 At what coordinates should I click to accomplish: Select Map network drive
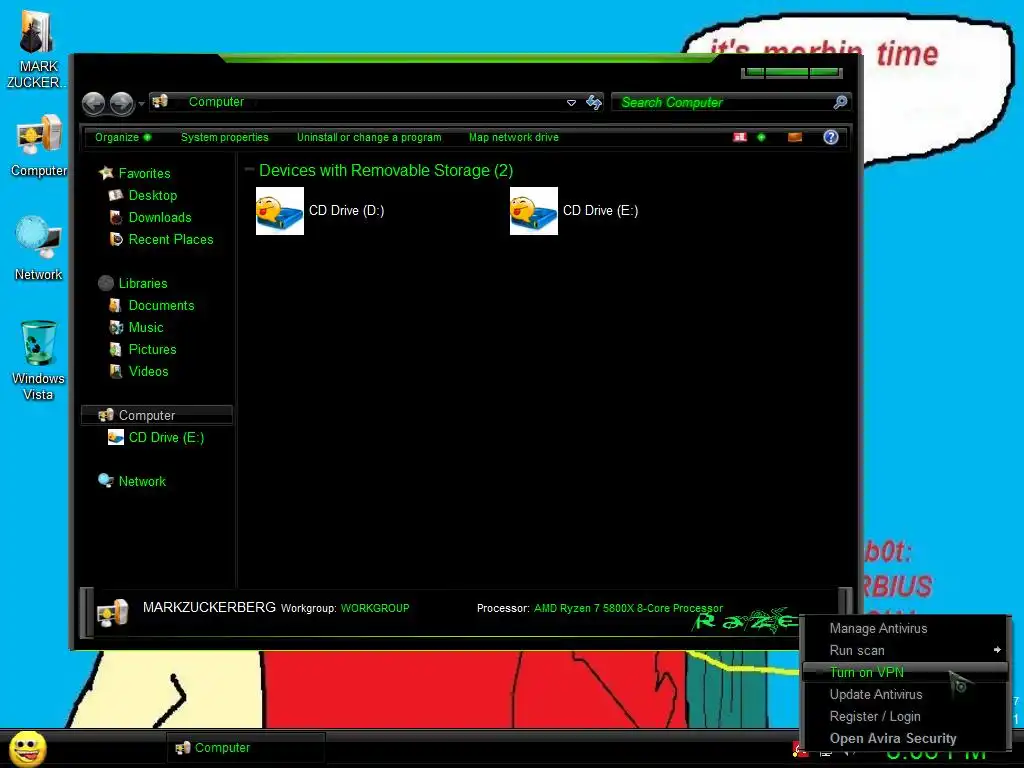click(x=514, y=137)
